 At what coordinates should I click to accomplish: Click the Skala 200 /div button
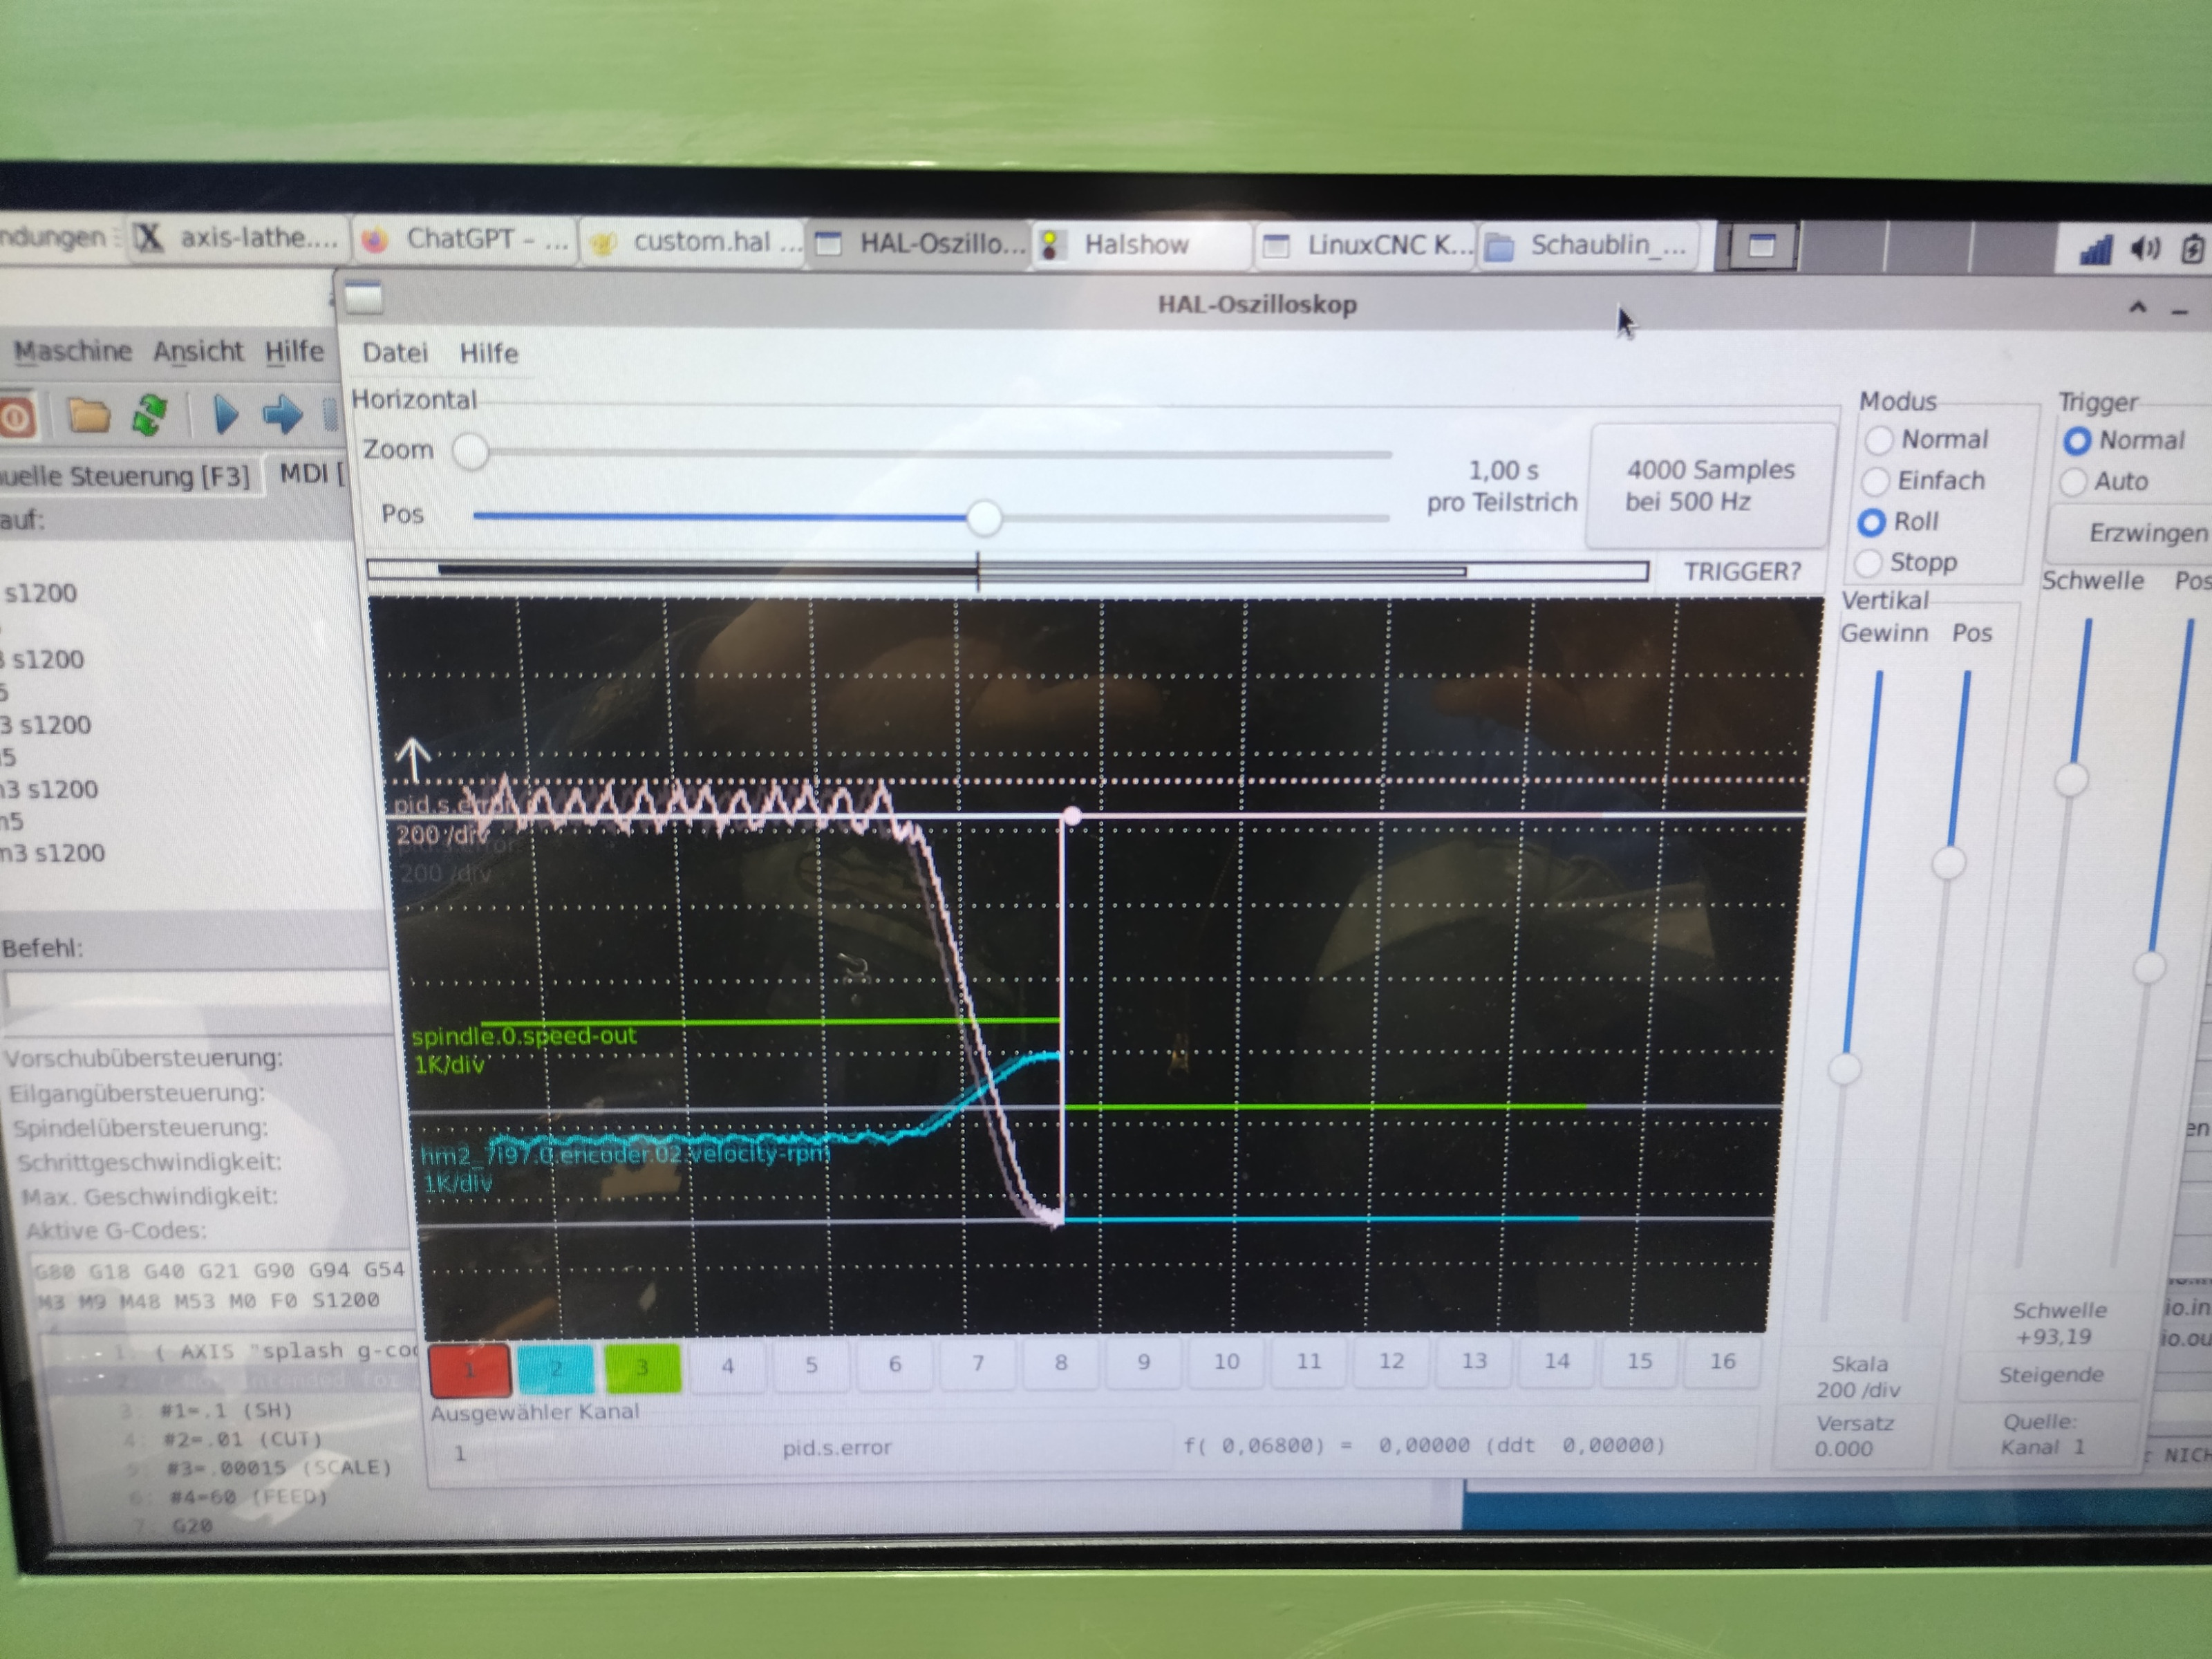point(1858,1377)
